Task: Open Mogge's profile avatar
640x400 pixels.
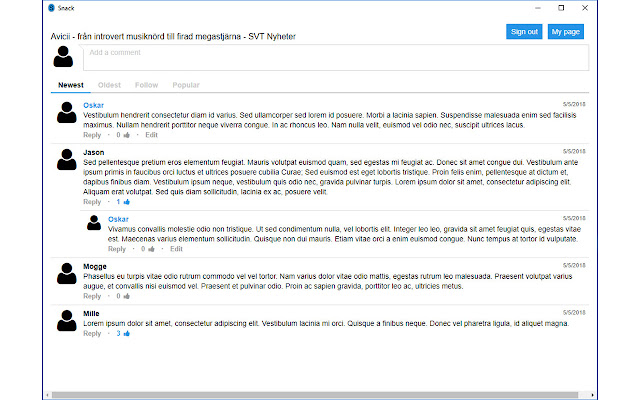Action: click(x=67, y=273)
